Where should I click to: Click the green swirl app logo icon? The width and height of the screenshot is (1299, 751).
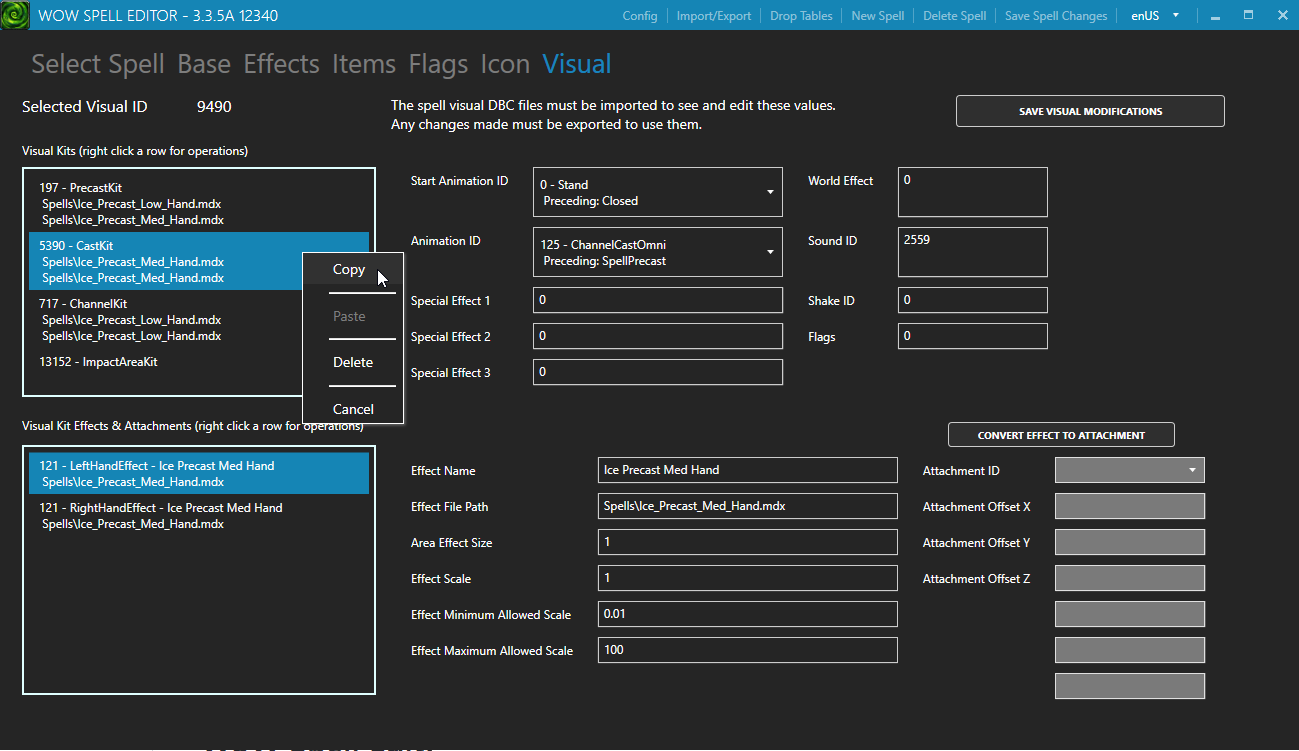15,15
